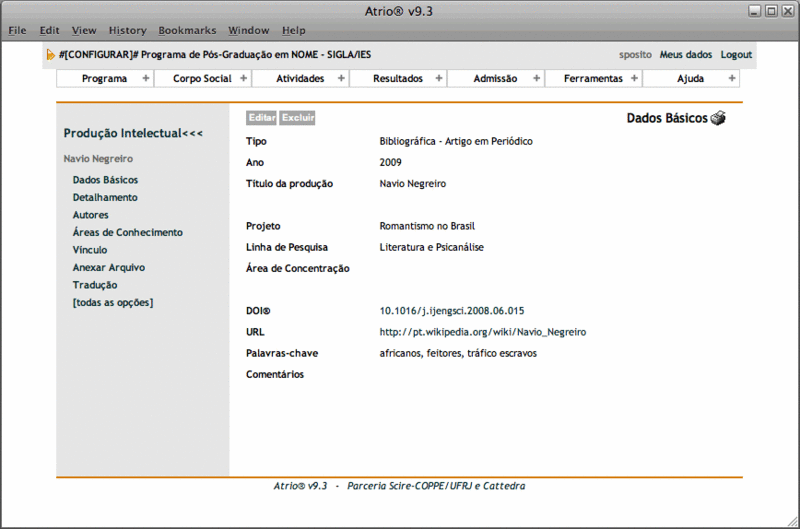Click the printer icon beside Dados Básicos

coord(718,119)
